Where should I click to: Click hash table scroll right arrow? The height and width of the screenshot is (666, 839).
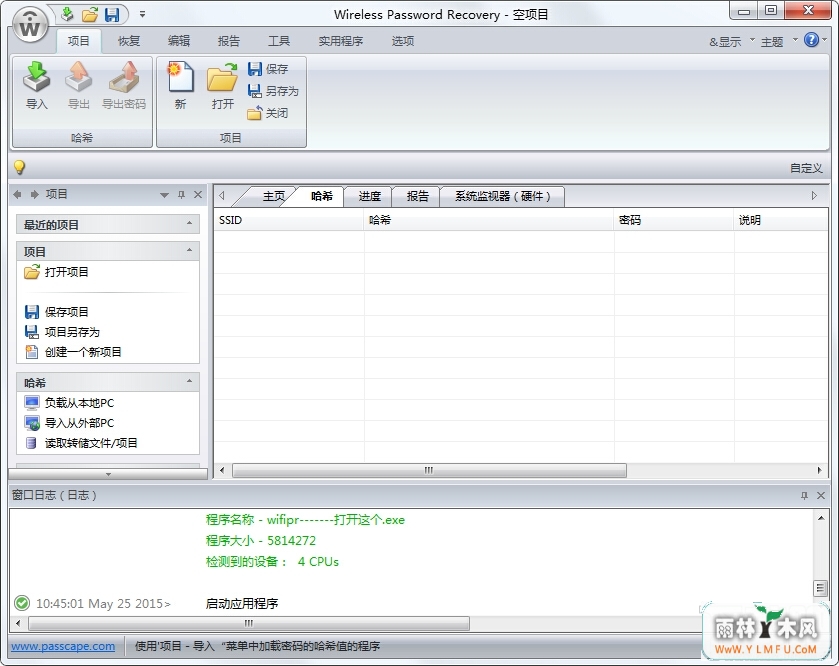(820, 471)
